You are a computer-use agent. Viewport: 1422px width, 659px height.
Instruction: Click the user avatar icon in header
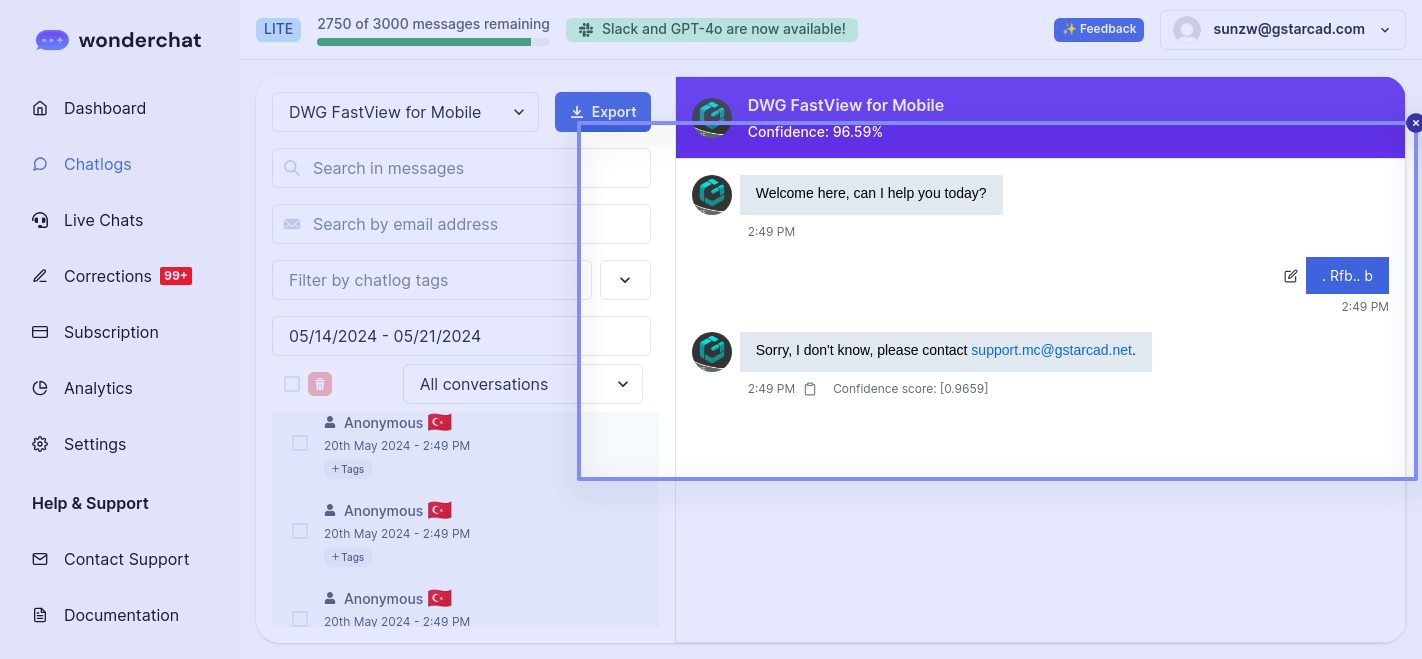tap(1187, 30)
